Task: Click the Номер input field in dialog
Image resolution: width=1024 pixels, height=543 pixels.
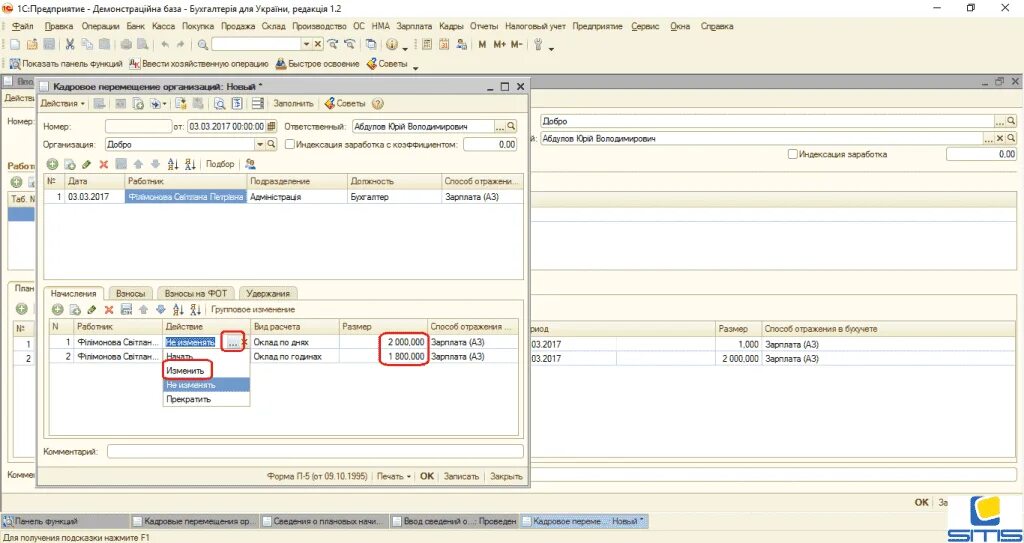Action: 138,126
